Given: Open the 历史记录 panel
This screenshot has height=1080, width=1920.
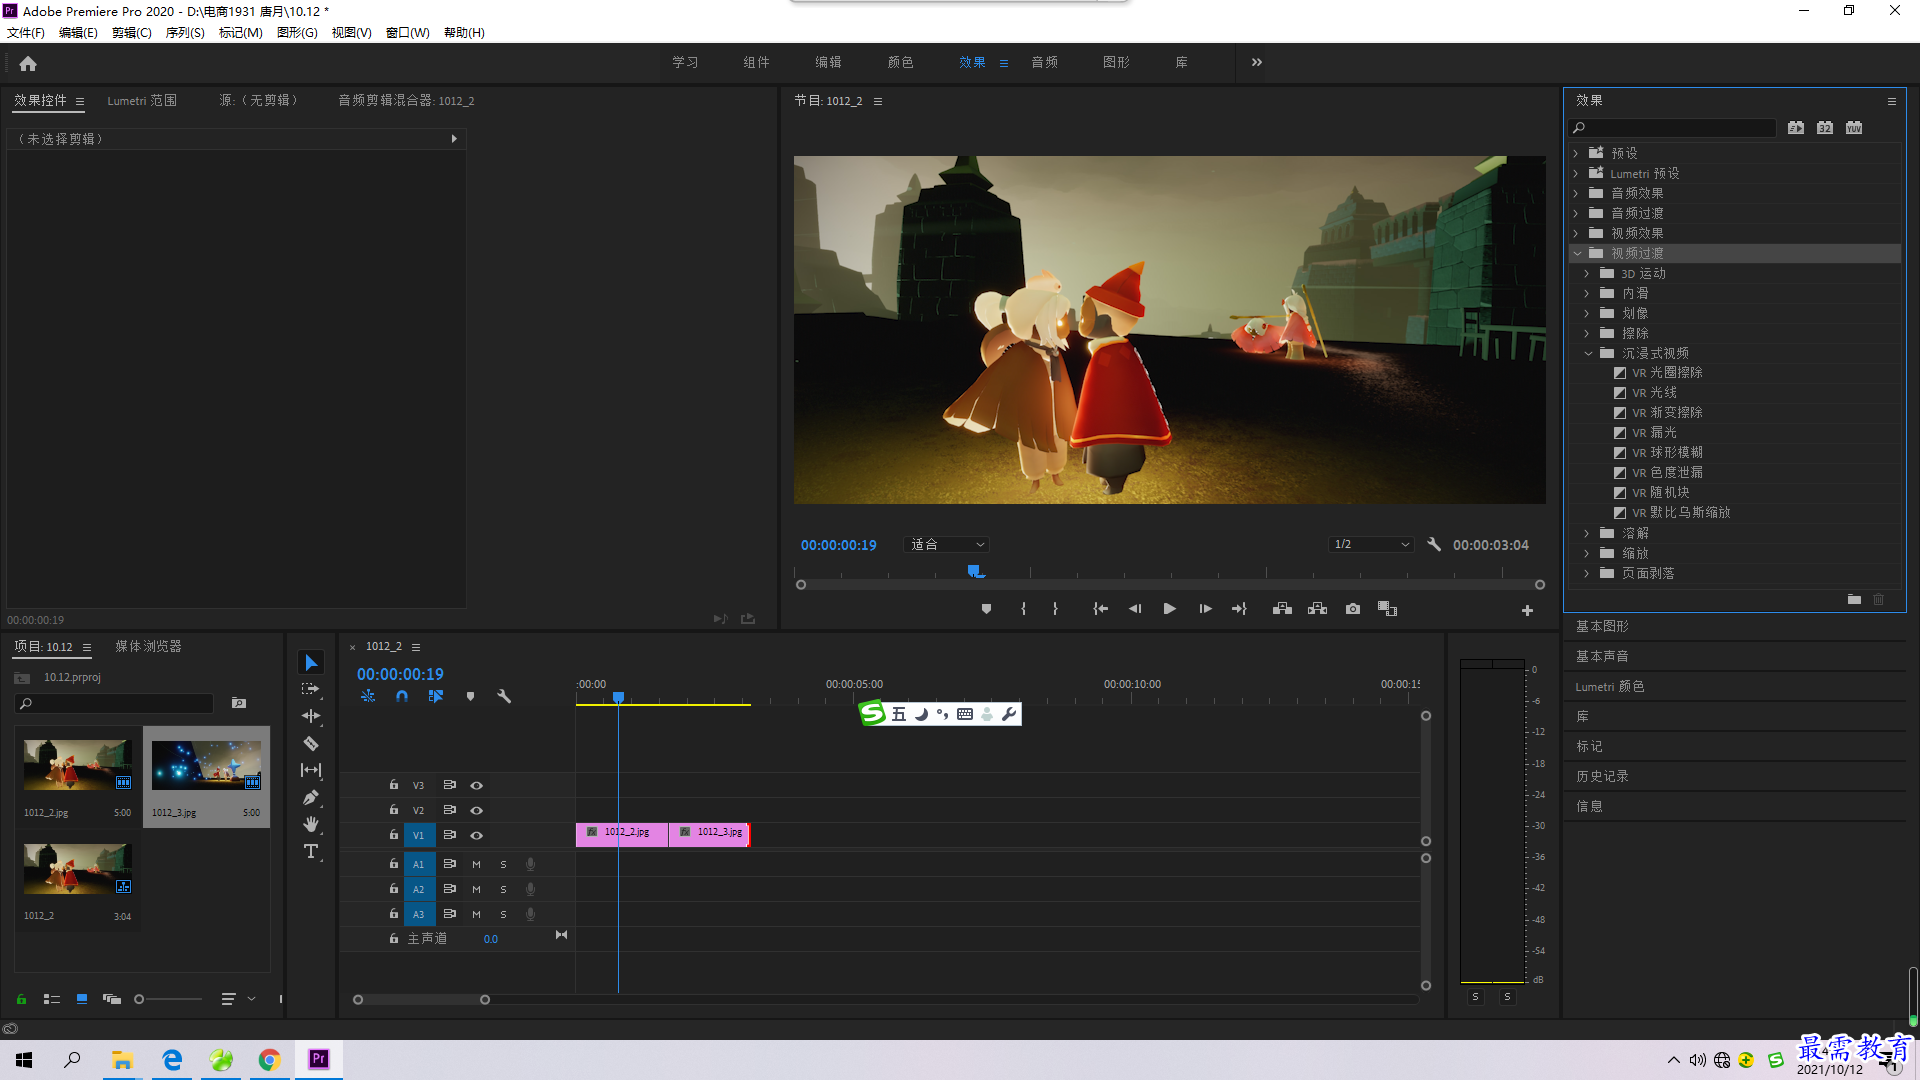Looking at the screenshot, I should click(1602, 776).
